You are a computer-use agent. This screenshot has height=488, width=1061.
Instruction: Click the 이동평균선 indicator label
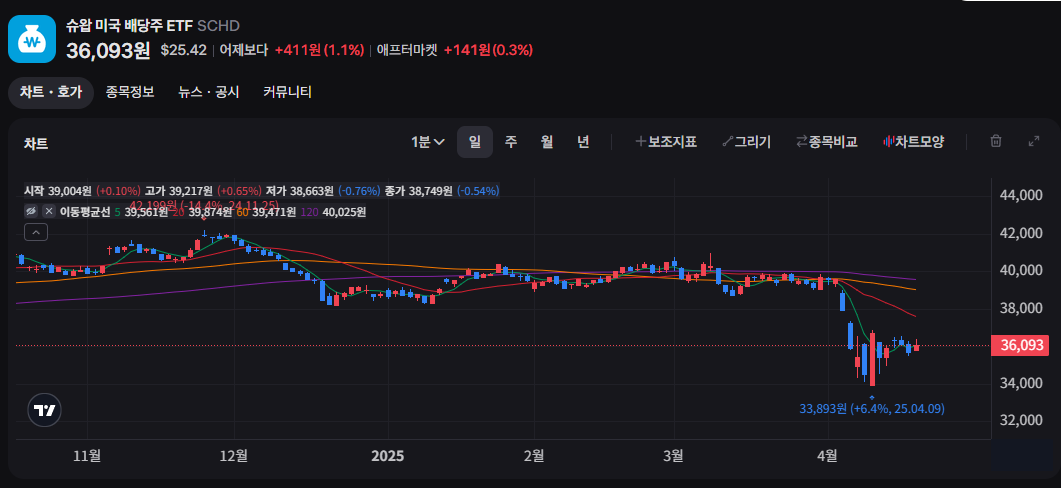pos(85,212)
